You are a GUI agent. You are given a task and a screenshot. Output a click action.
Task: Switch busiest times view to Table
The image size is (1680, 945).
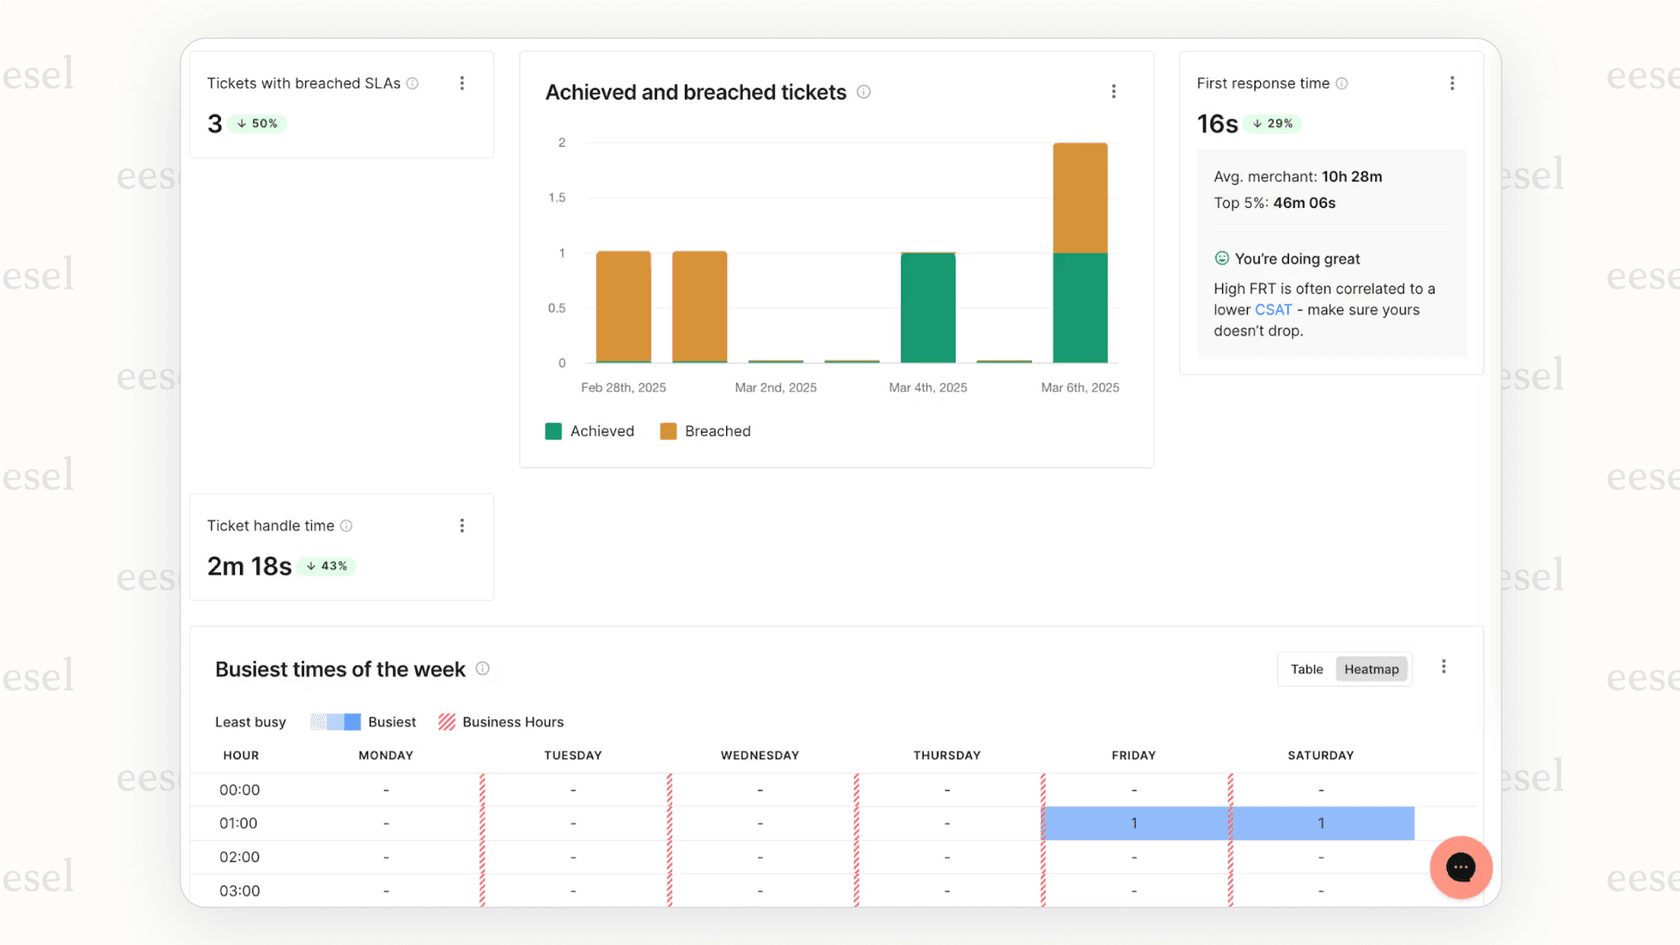1307,668
